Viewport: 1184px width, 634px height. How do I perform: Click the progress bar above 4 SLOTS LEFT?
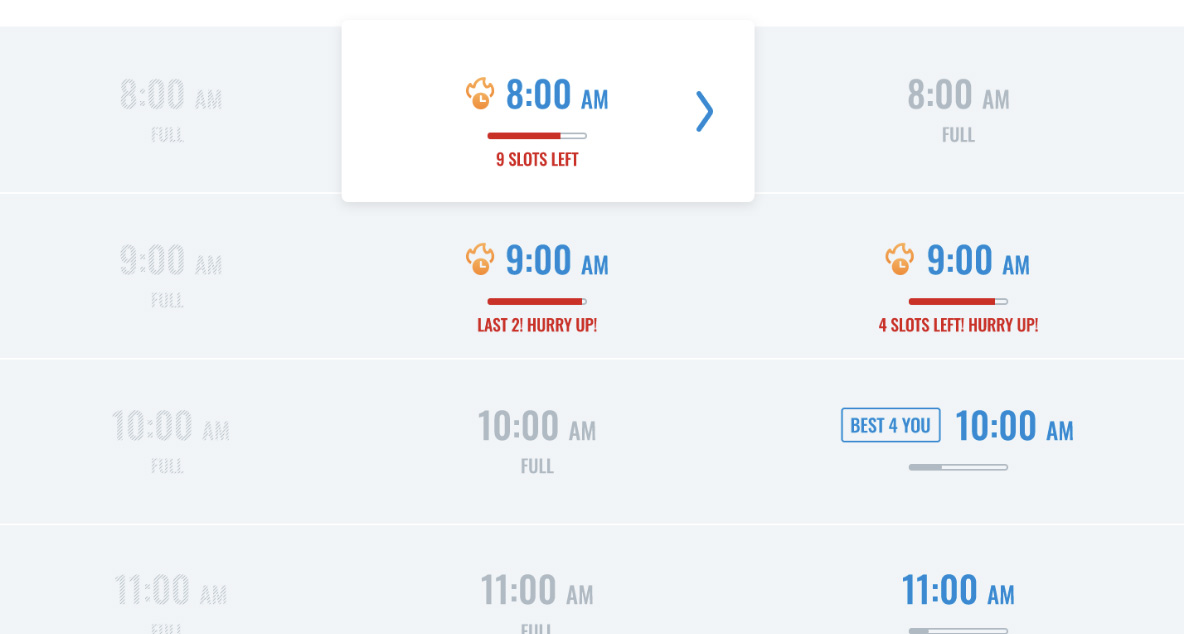(x=958, y=301)
